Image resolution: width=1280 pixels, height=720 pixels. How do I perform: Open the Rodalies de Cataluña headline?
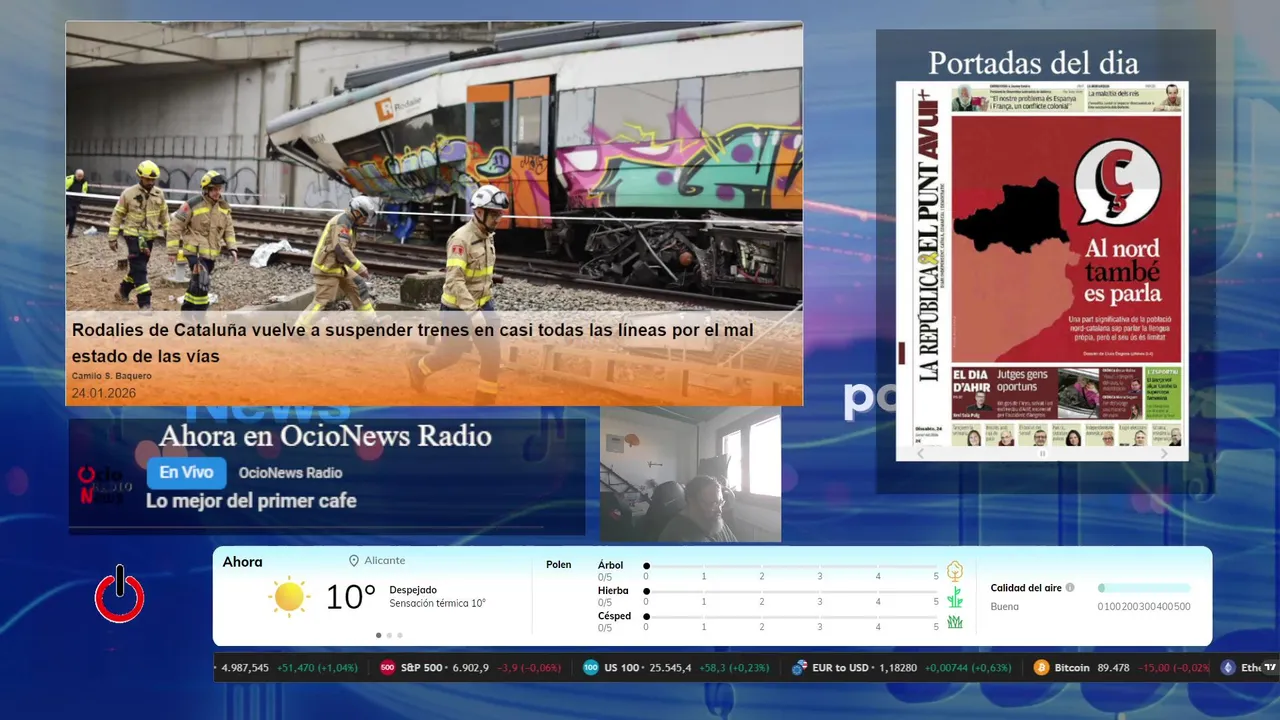(412, 342)
